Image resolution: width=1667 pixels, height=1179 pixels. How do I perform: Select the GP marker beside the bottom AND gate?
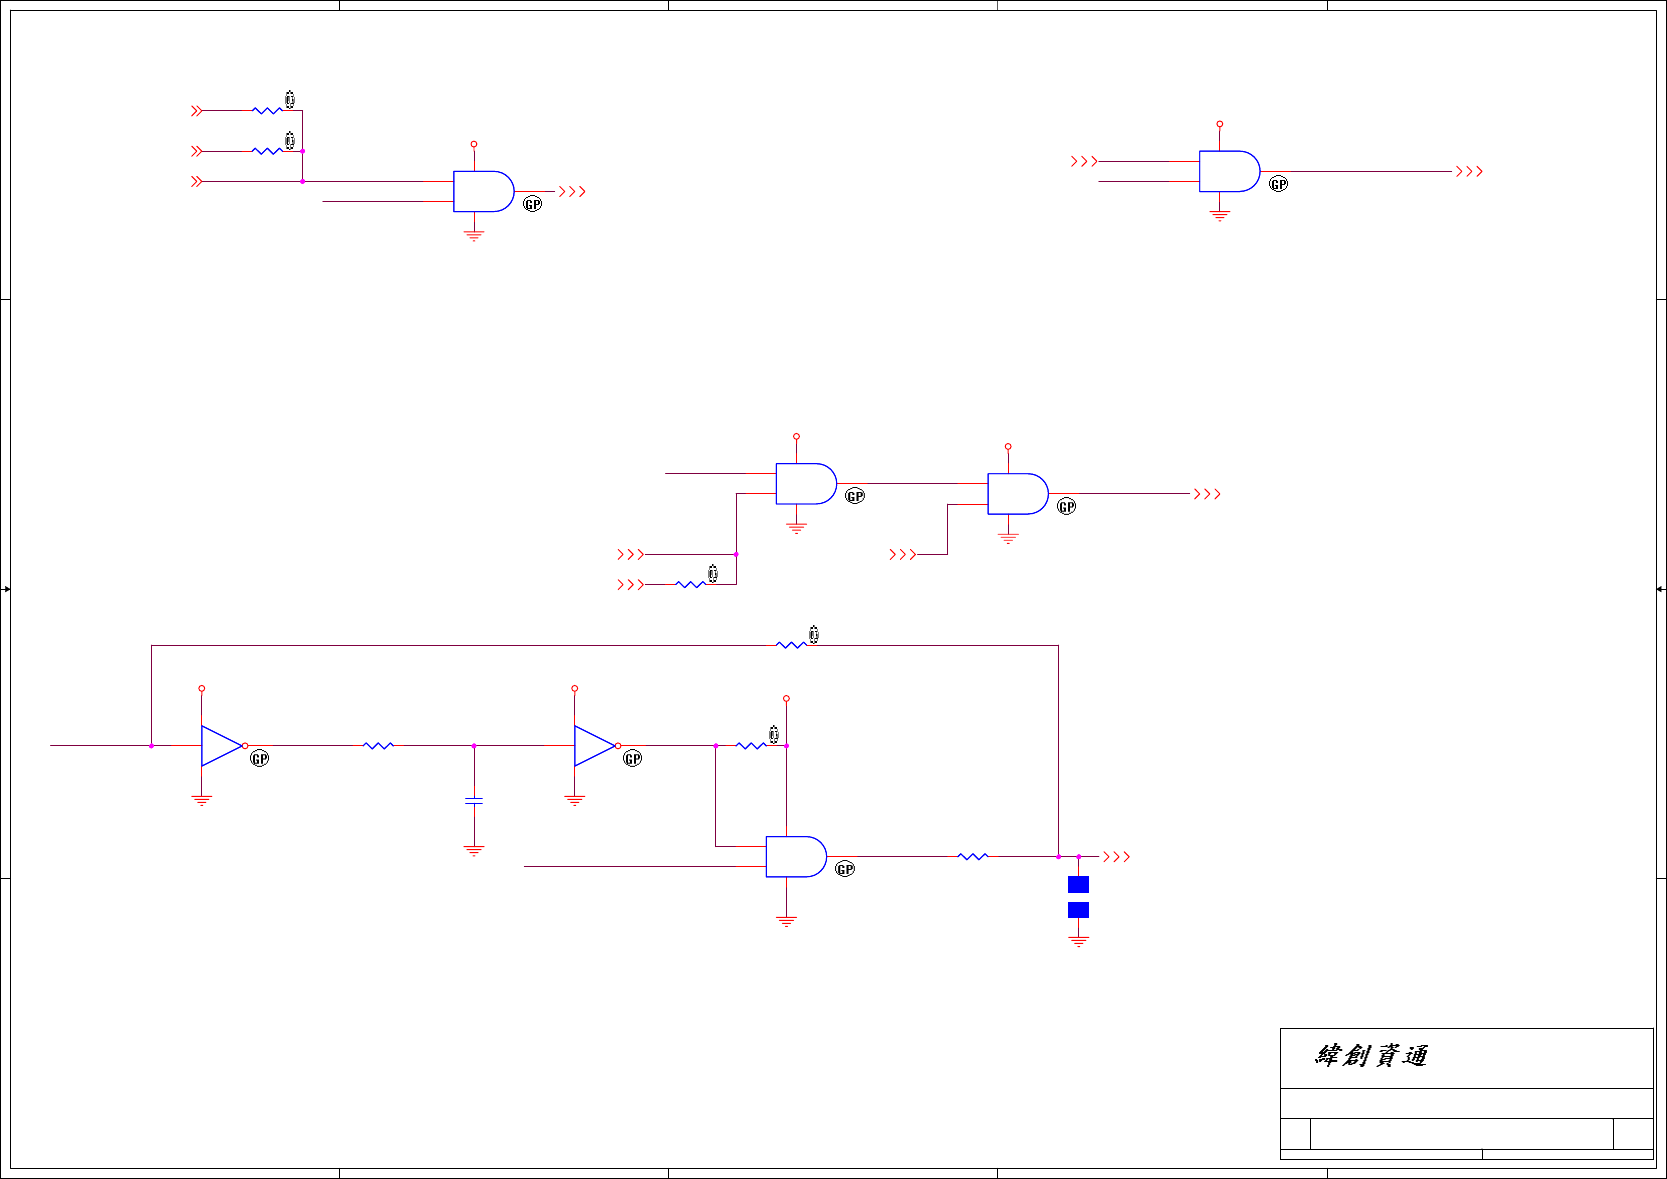[845, 869]
